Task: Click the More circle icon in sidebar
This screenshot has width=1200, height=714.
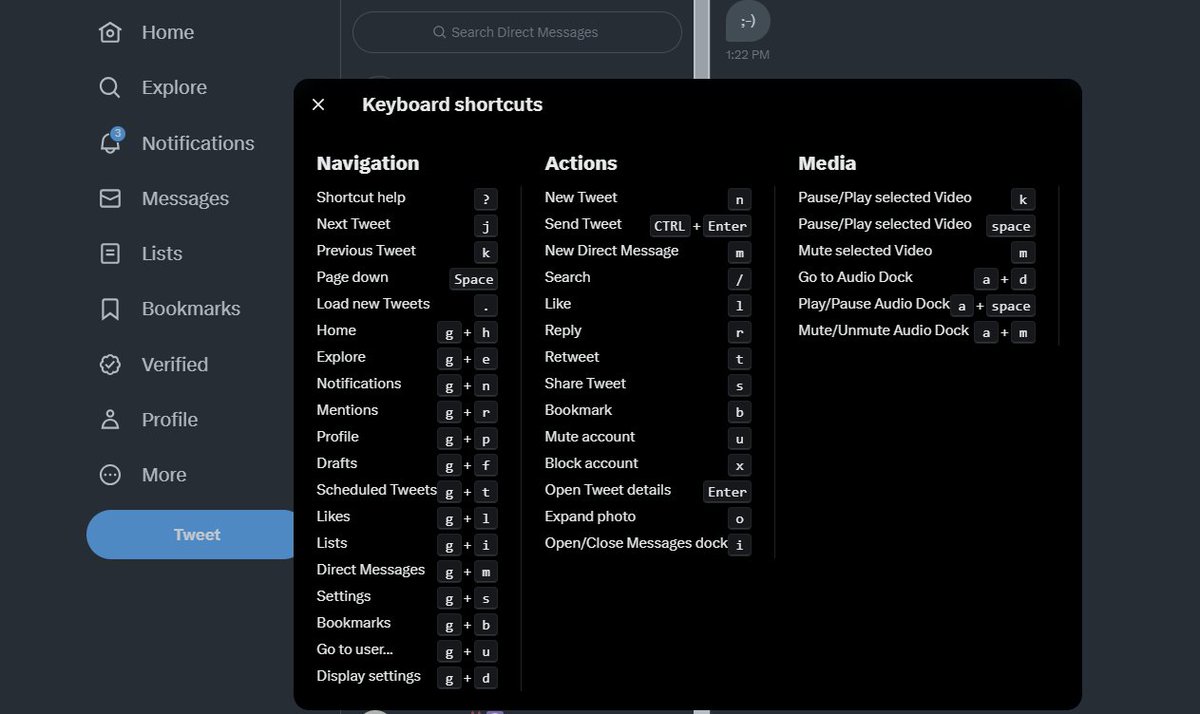Action: pyautogui.click(x=110, y=475)
